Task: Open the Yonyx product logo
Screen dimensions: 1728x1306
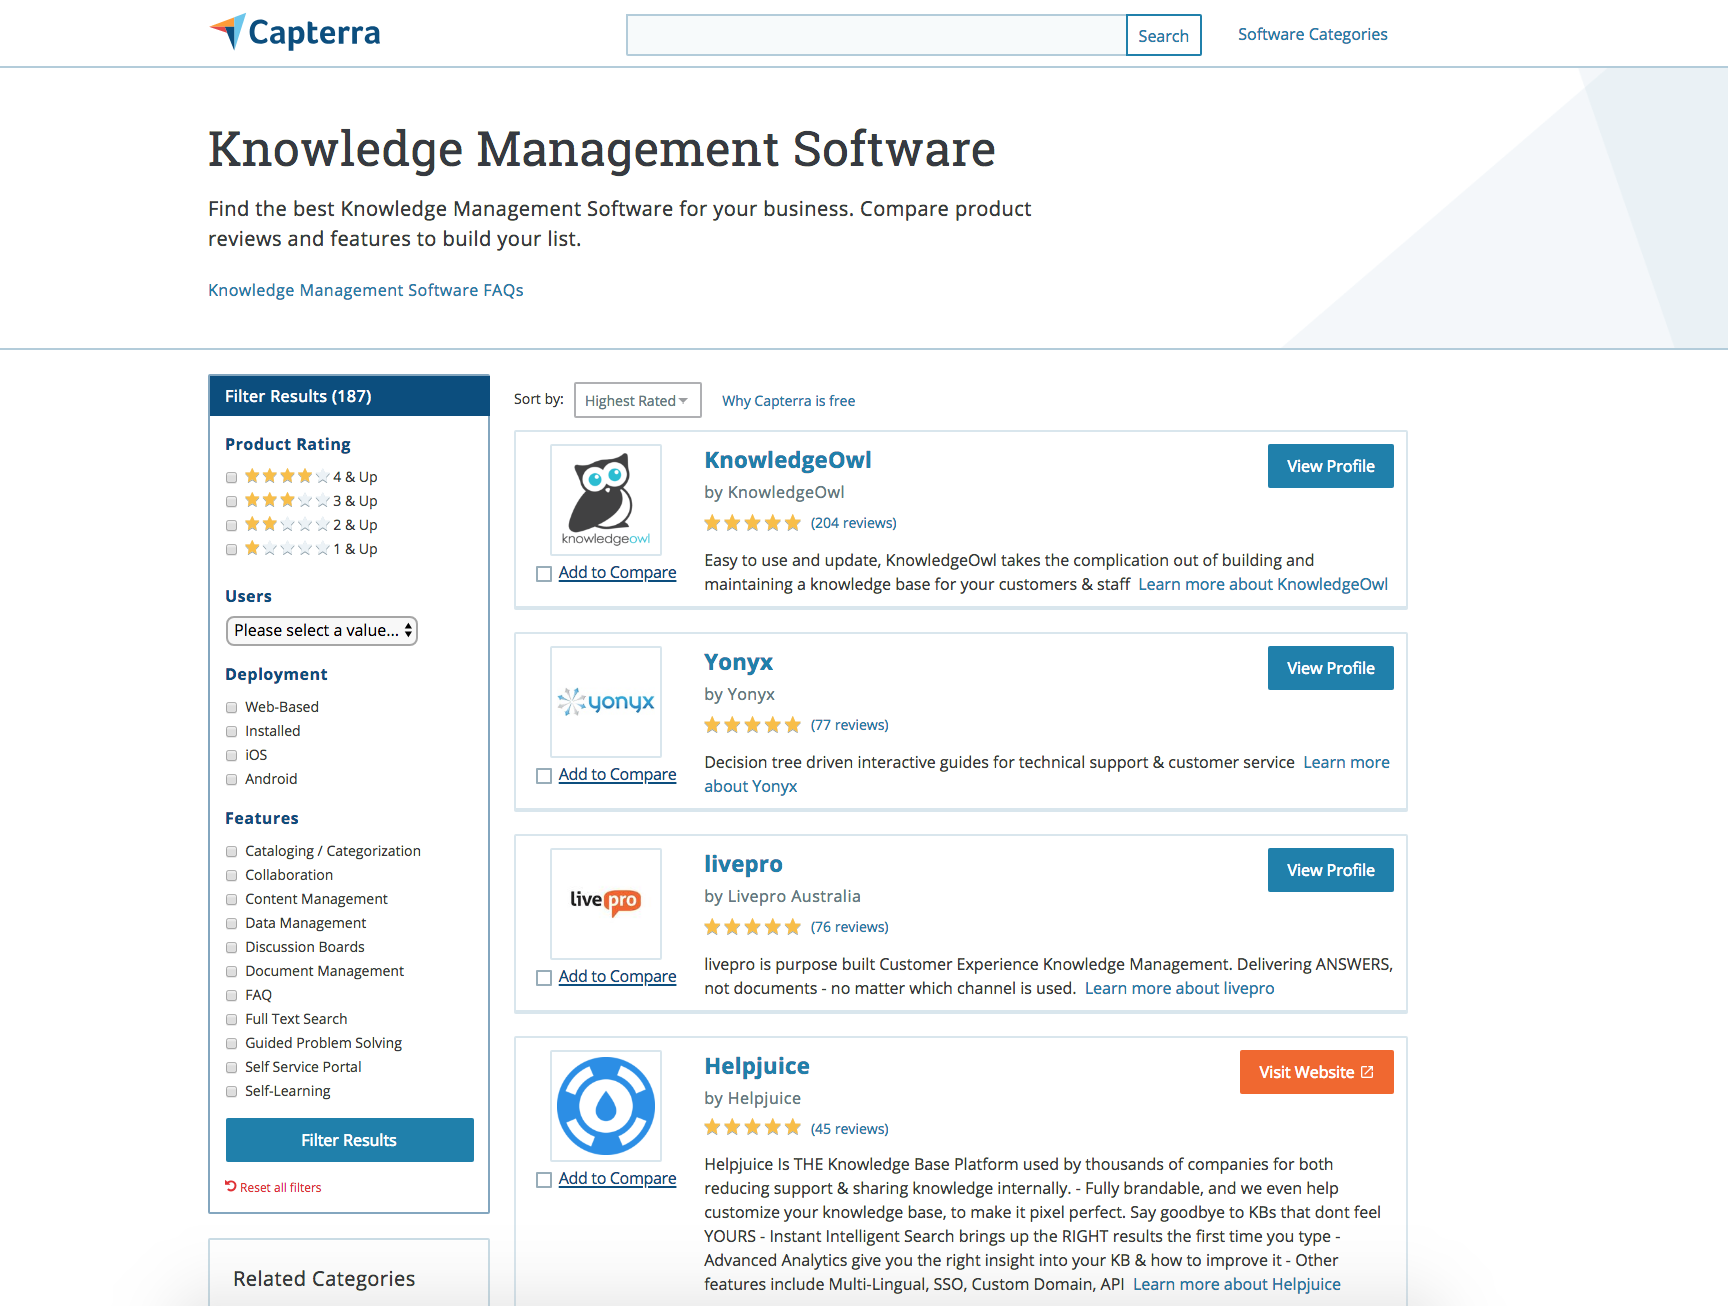Action: pyautogui.click(x=606, y=701)
